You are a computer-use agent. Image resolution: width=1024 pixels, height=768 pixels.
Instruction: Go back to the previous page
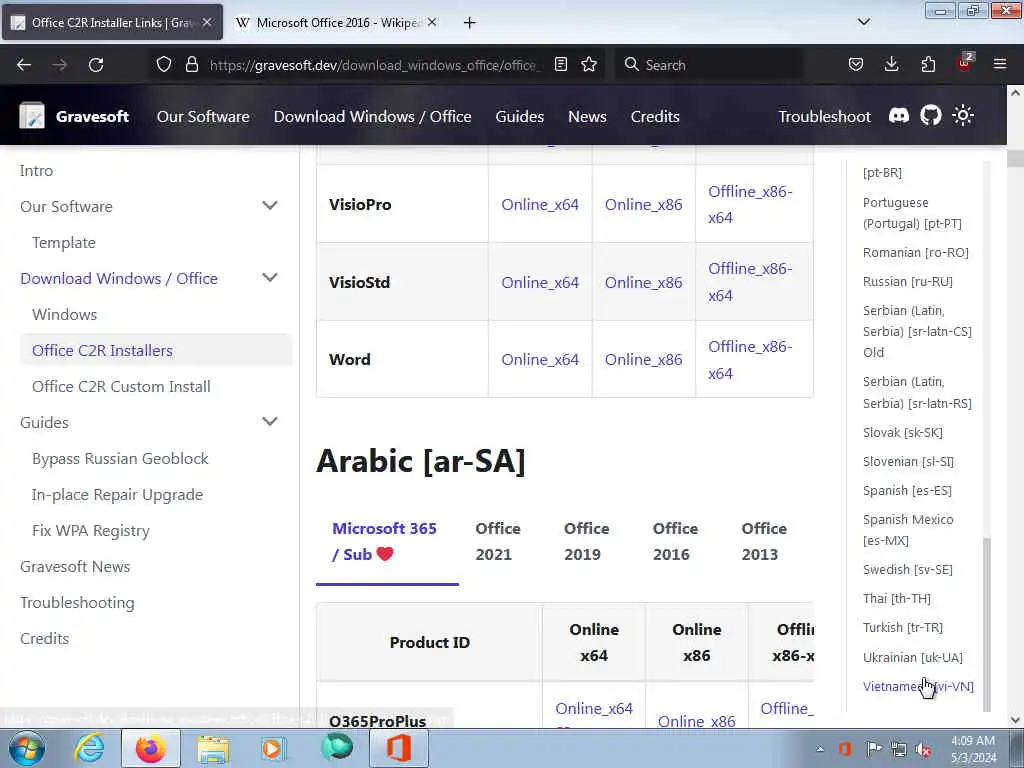[24, 65]
